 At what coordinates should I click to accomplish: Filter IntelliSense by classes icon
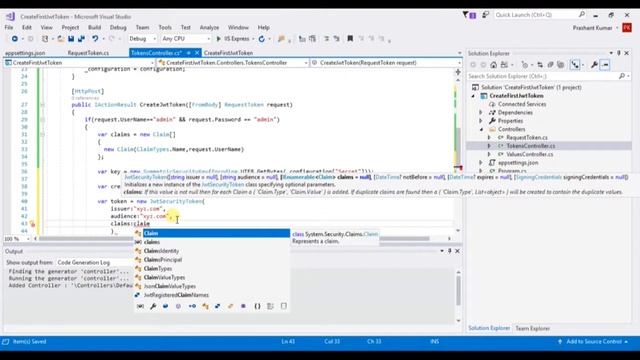[205, 306]
